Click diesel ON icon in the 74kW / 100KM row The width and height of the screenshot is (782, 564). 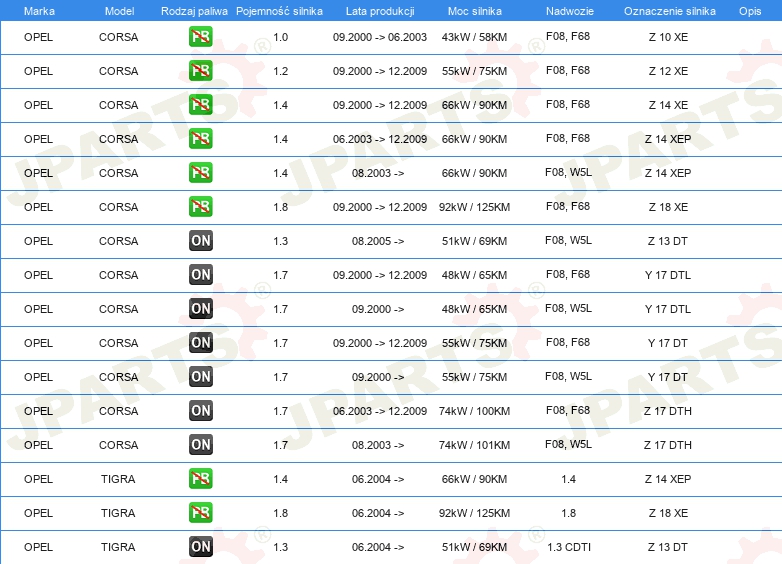click(200, 411)
